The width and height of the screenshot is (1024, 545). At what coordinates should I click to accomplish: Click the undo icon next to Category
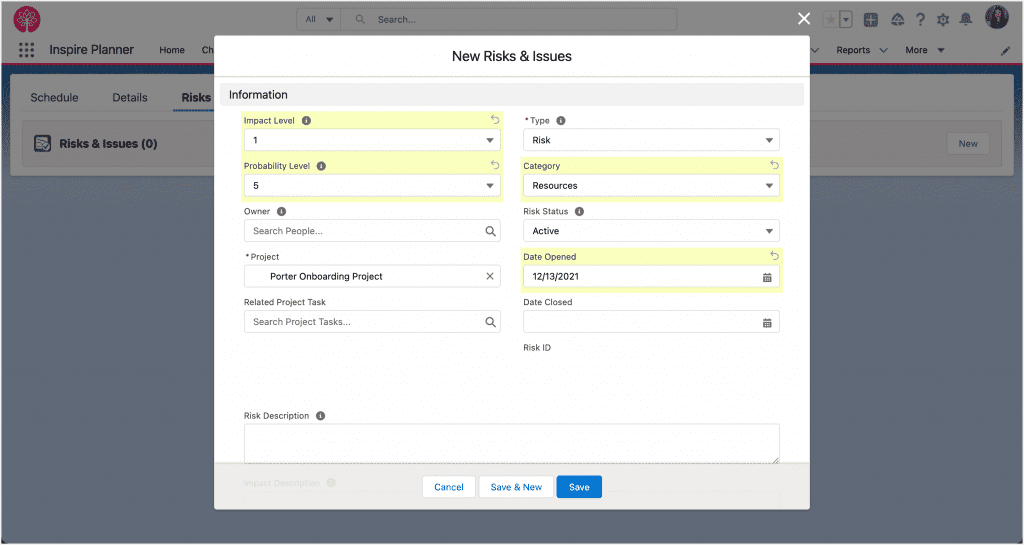773,165
